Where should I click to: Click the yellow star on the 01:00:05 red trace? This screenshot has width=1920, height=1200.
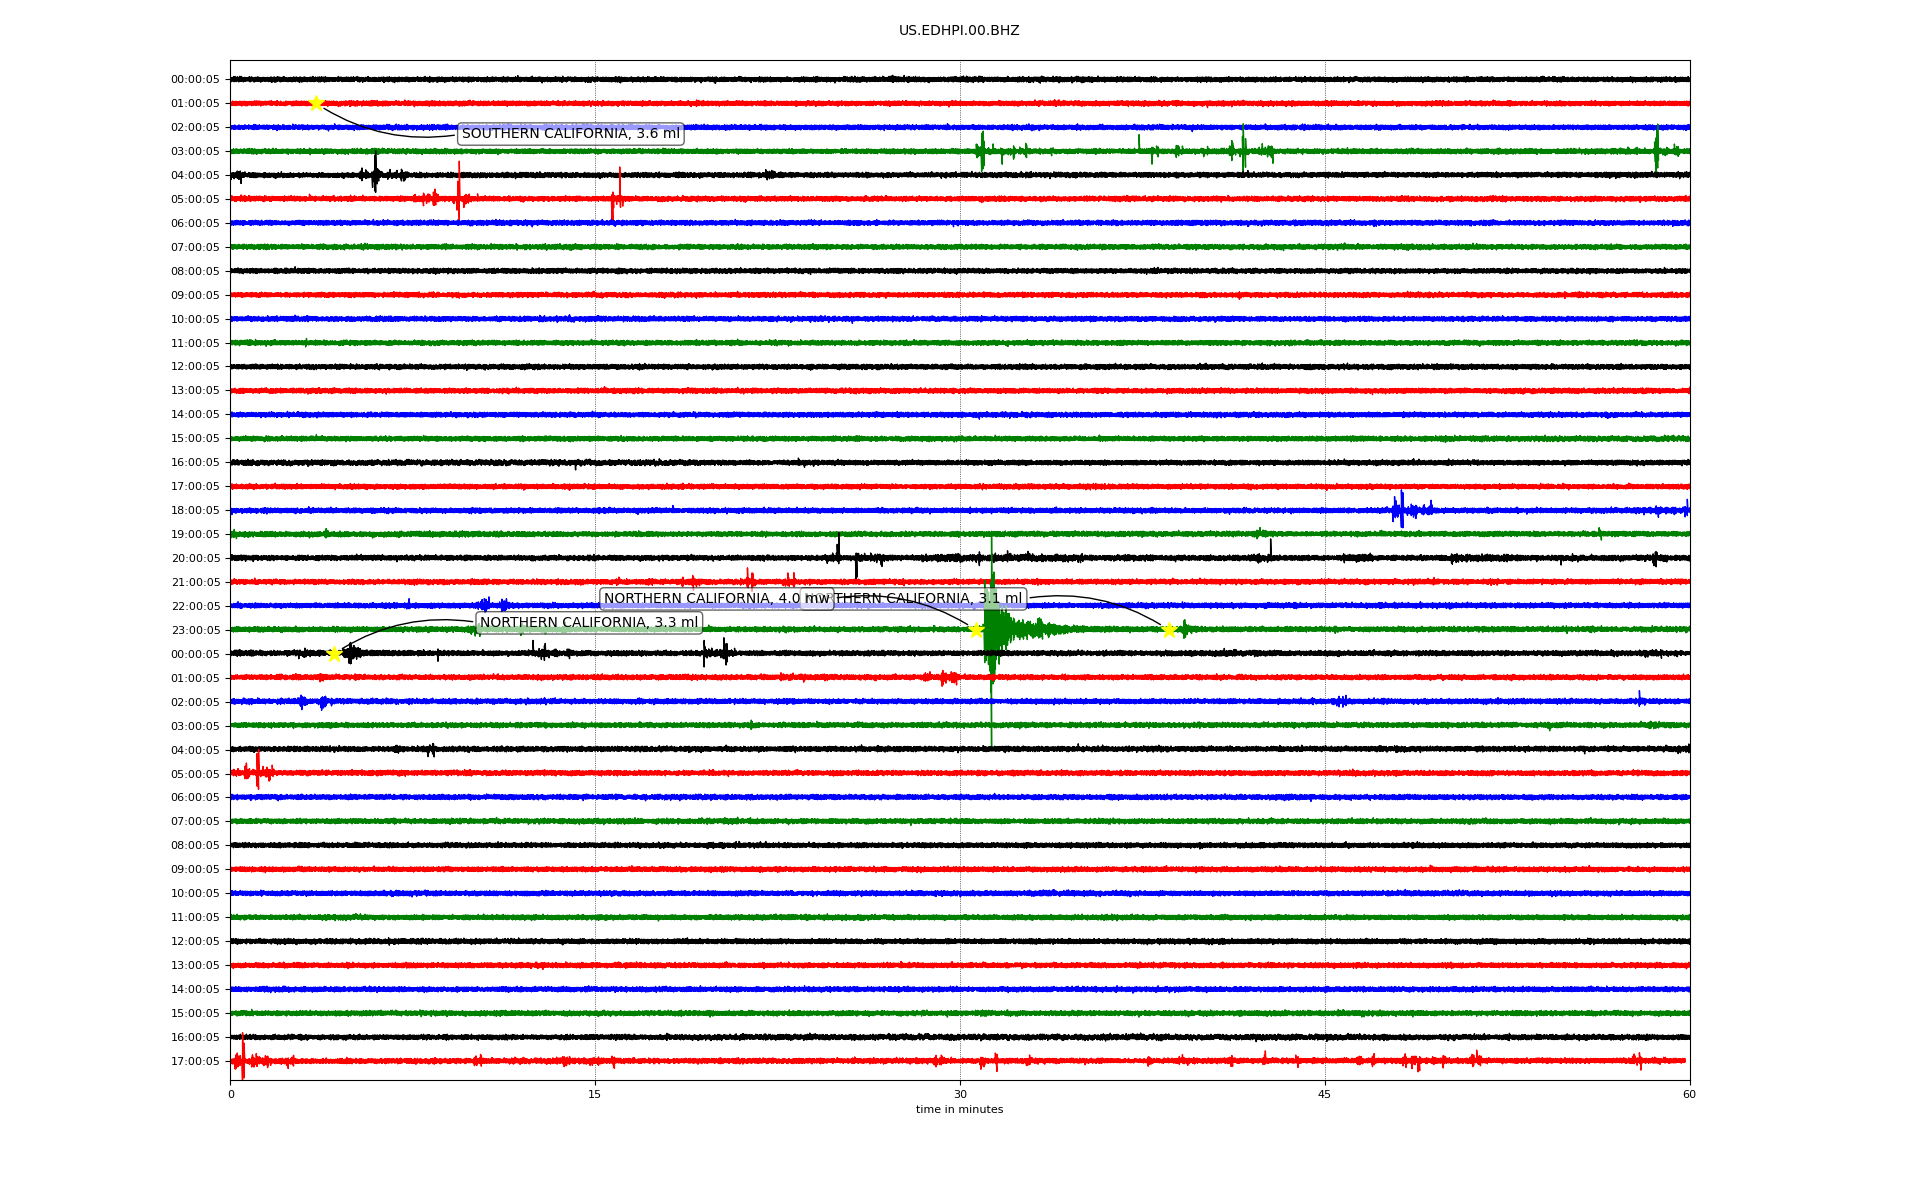(316, 103)
